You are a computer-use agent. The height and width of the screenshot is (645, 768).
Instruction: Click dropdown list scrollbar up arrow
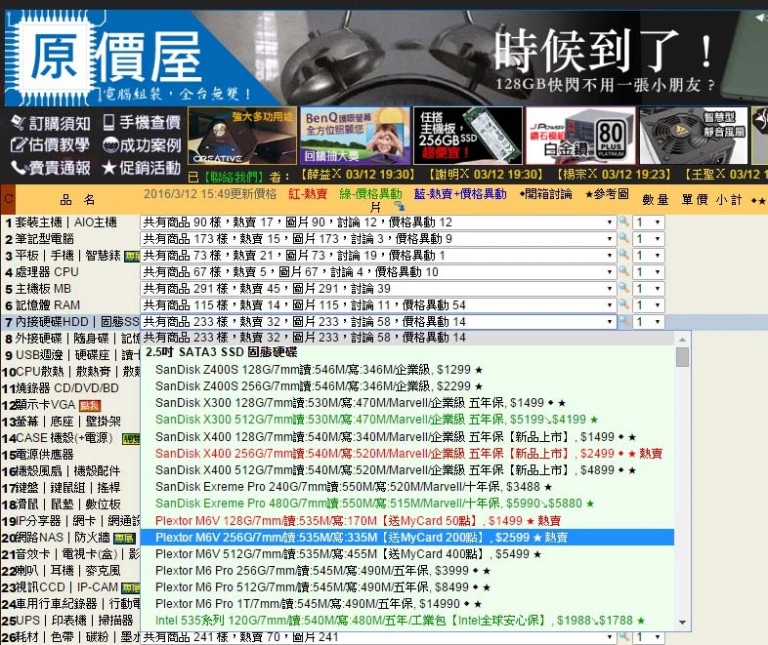[682, 339]
